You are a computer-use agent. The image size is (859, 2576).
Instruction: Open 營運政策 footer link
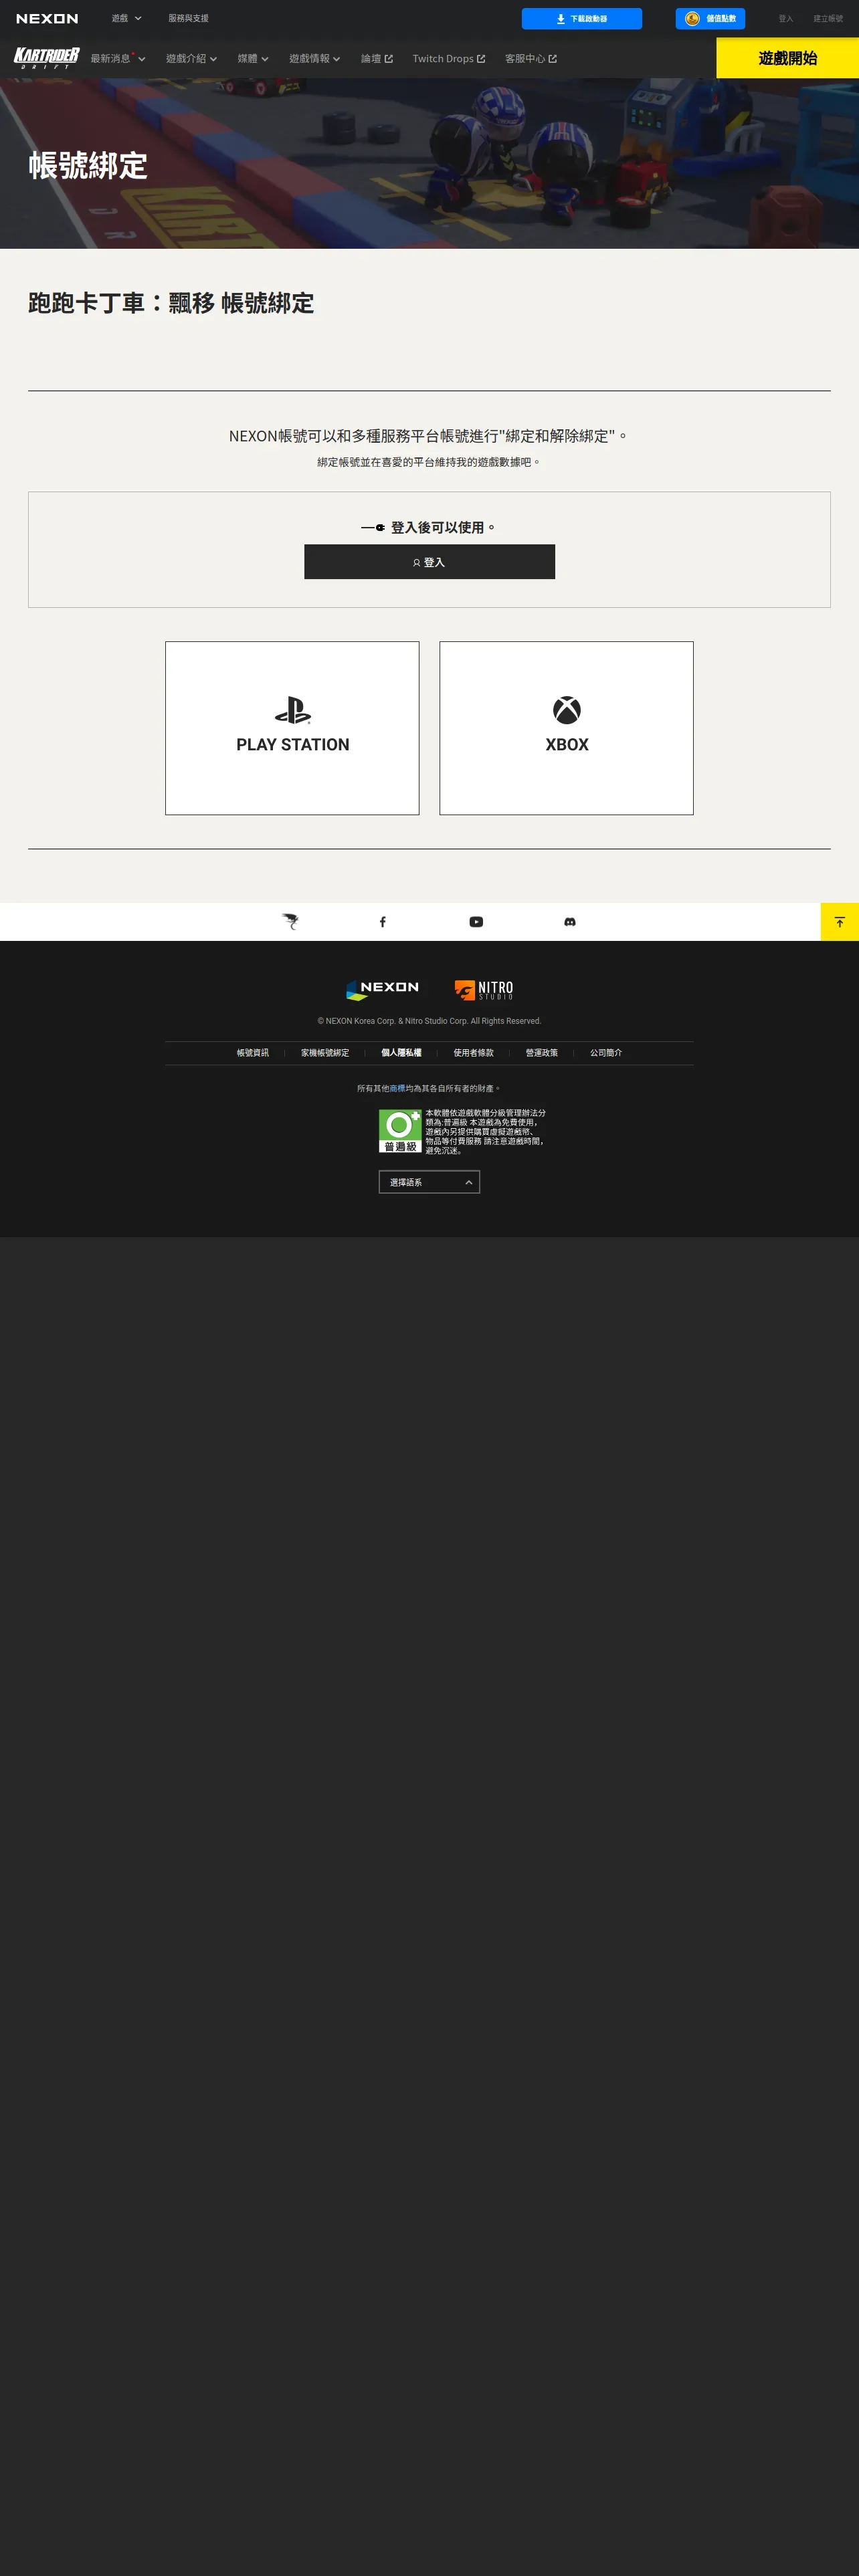[542, 1053]
